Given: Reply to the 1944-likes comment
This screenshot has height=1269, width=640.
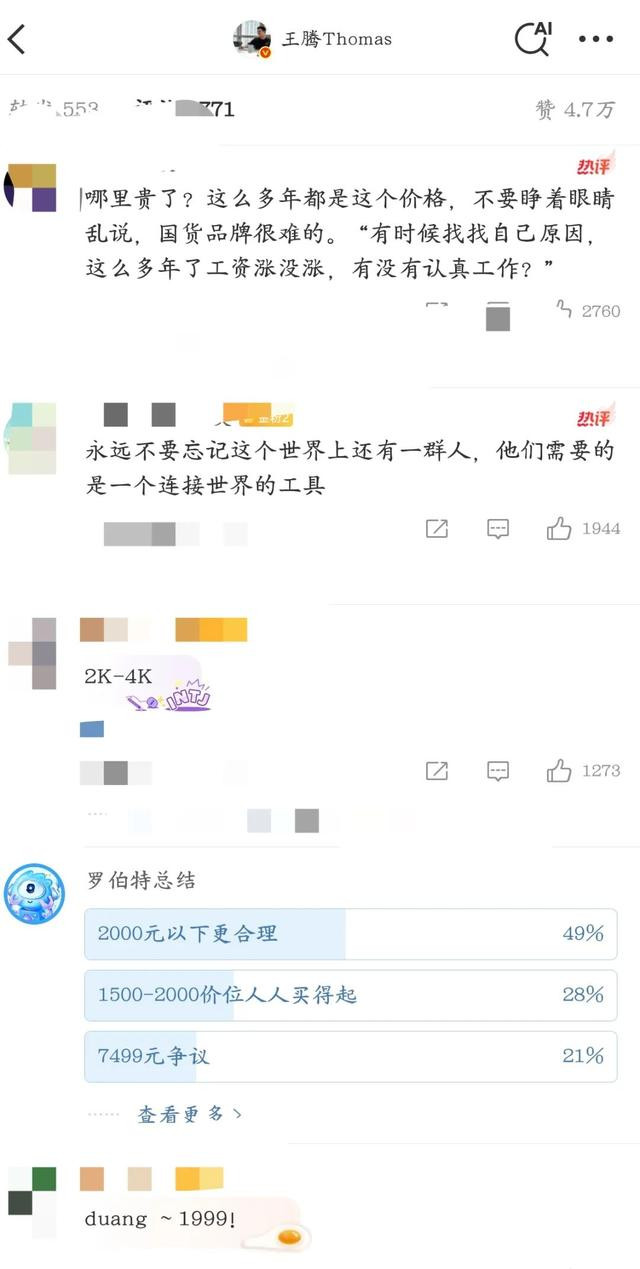Looking at the screenshot, I should [498, 528].
